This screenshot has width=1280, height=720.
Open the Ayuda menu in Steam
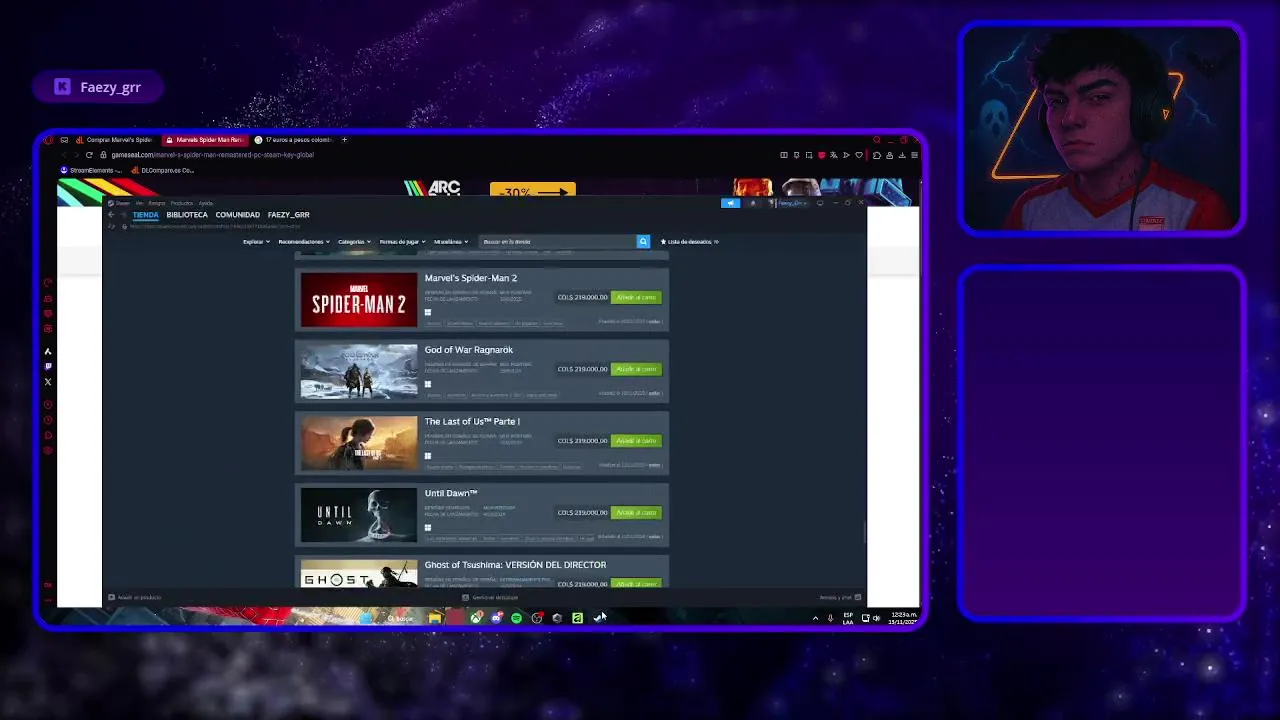pos(206,203)
